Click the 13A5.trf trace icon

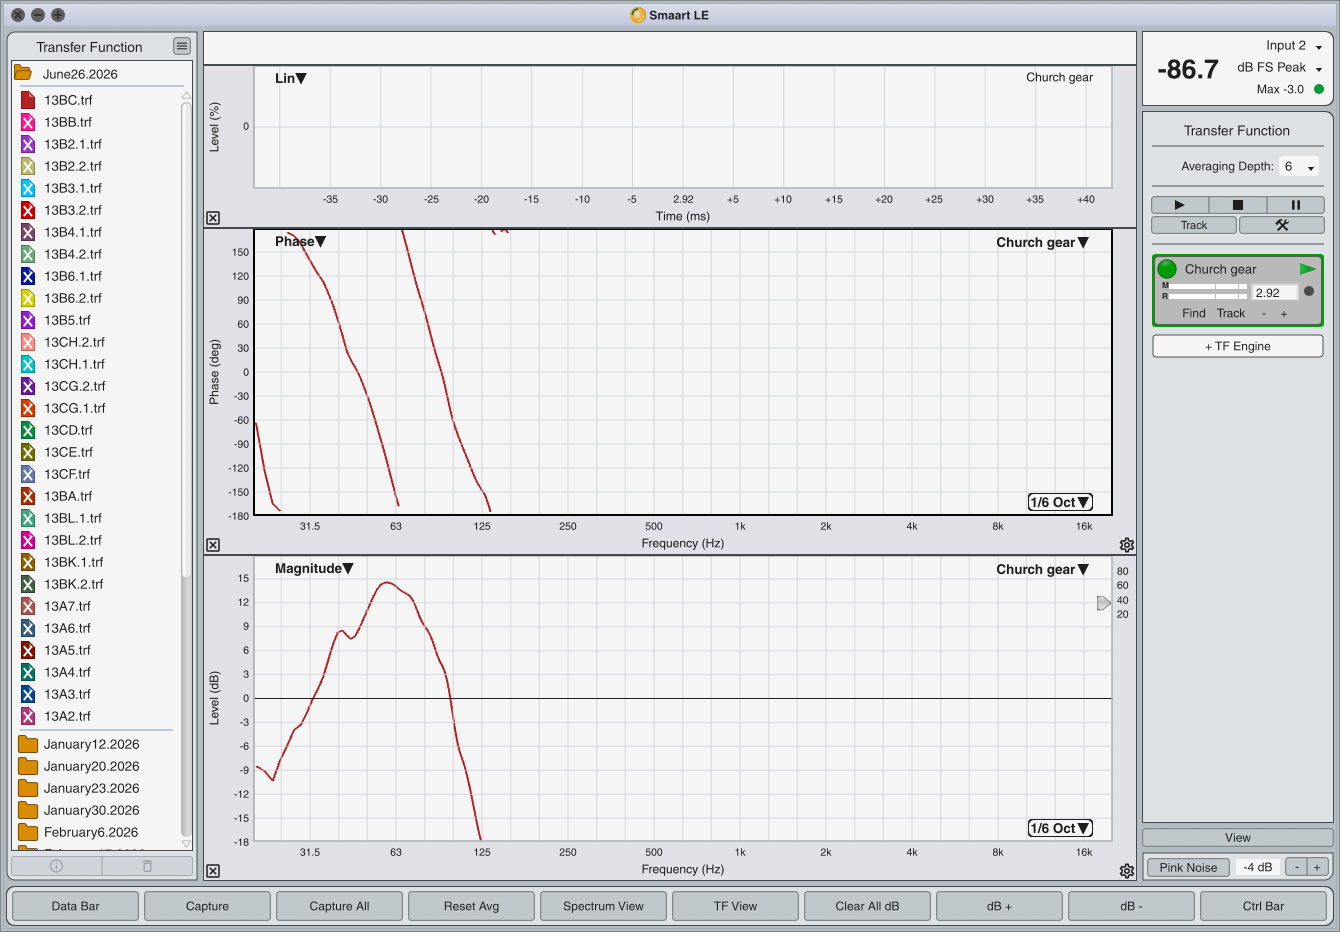click(x=28, y=650)
